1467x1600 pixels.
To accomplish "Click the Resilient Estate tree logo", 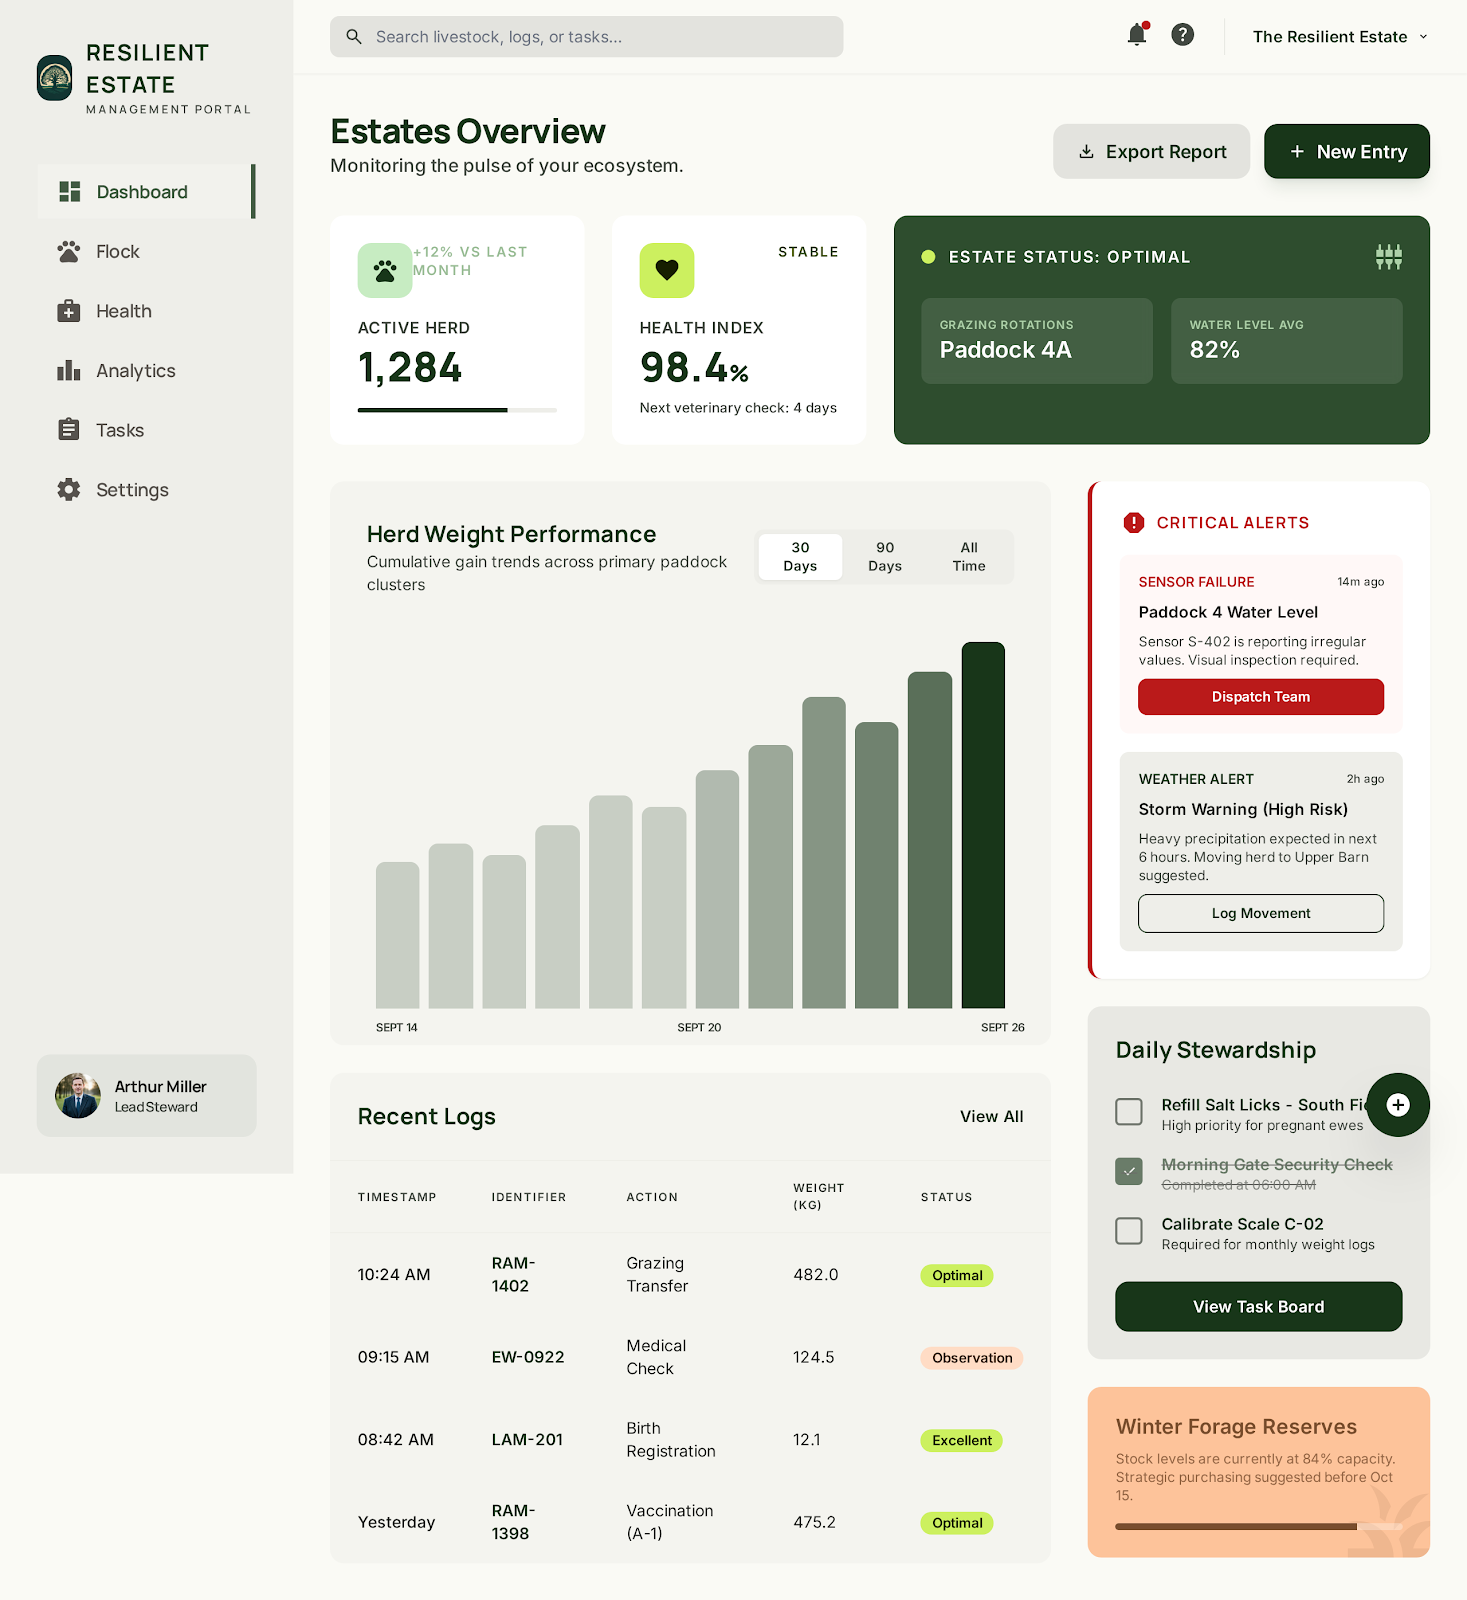I will click(55, 78).
